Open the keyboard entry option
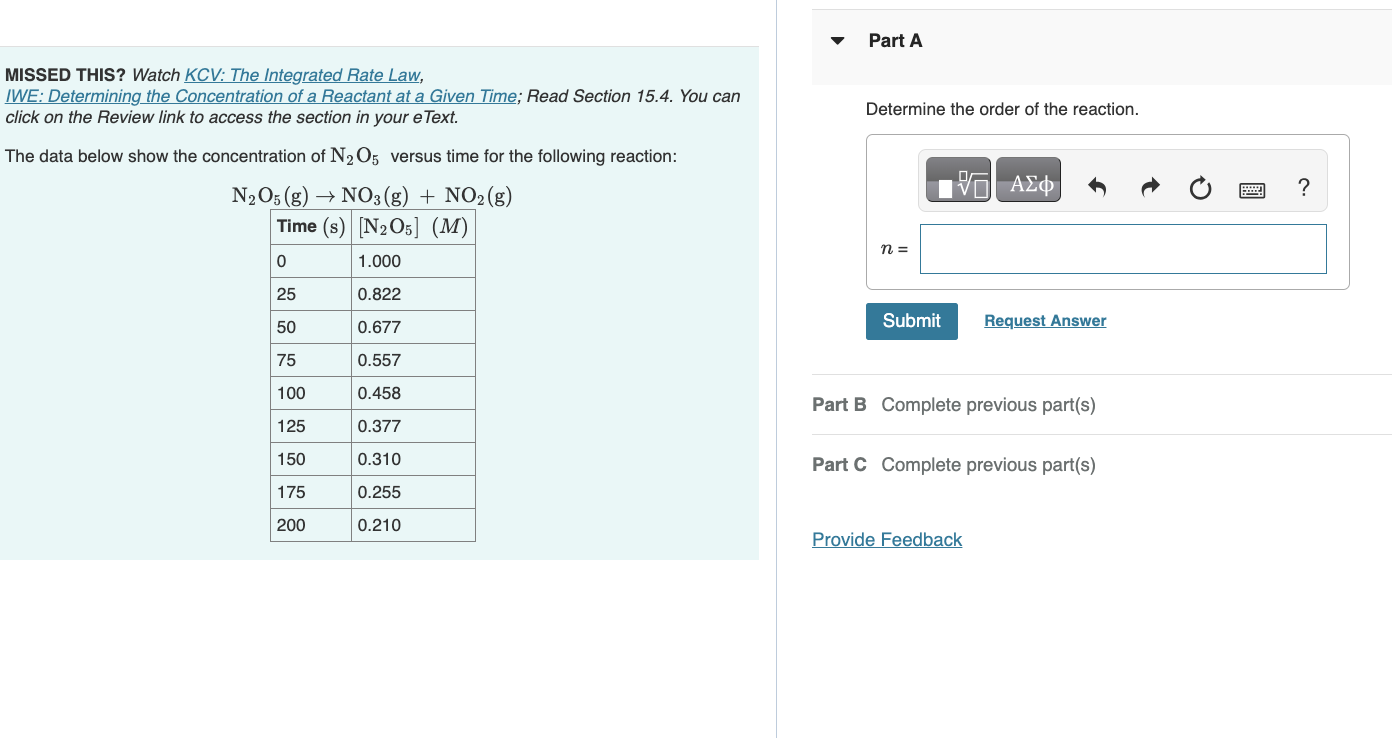The height and width of the screenshot is (738, 1392). click(x=1252, y=189)
